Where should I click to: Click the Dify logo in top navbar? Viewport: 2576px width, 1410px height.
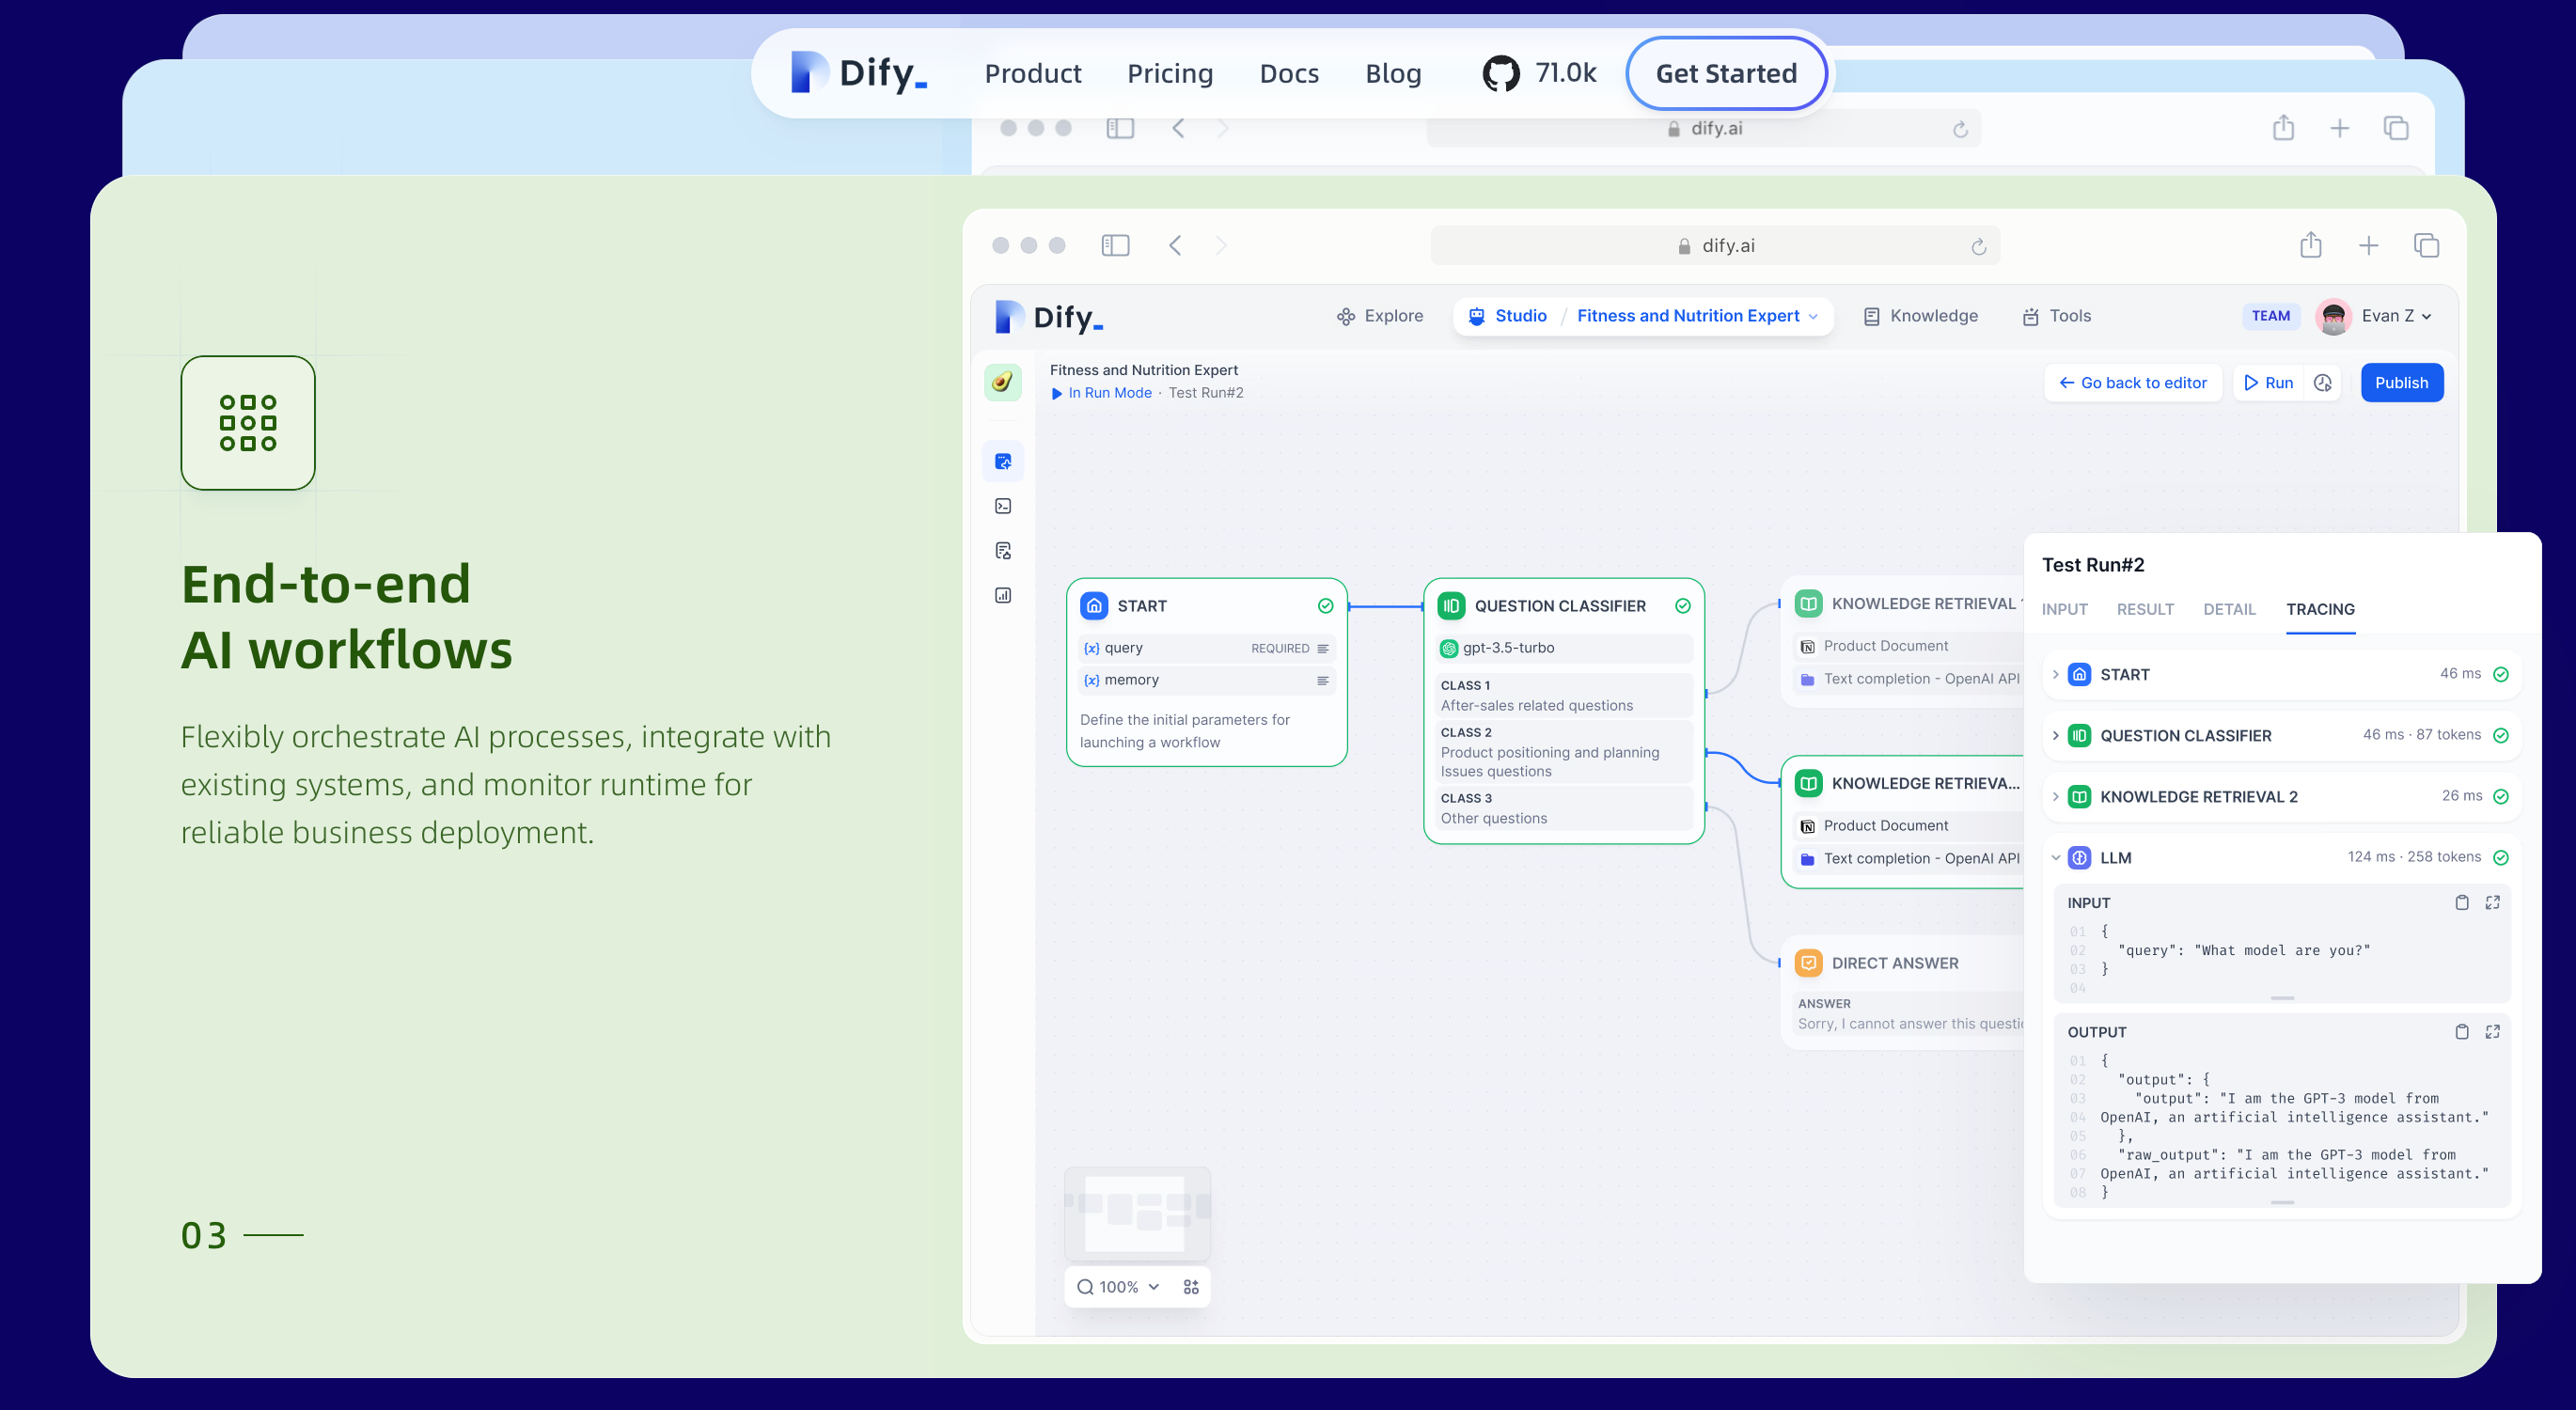click(x=859, y=73)
